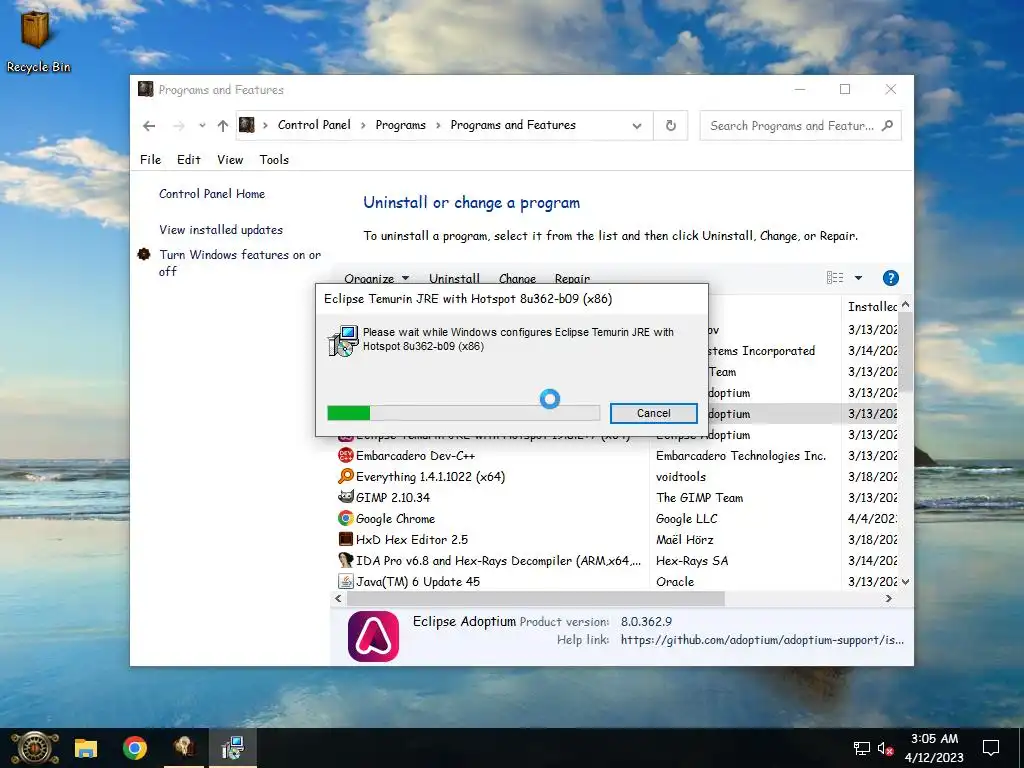Viewport: 1024px width, 768px height.
Task: Click the installer icon in the dialog
Action: click(x=344, y=341)
